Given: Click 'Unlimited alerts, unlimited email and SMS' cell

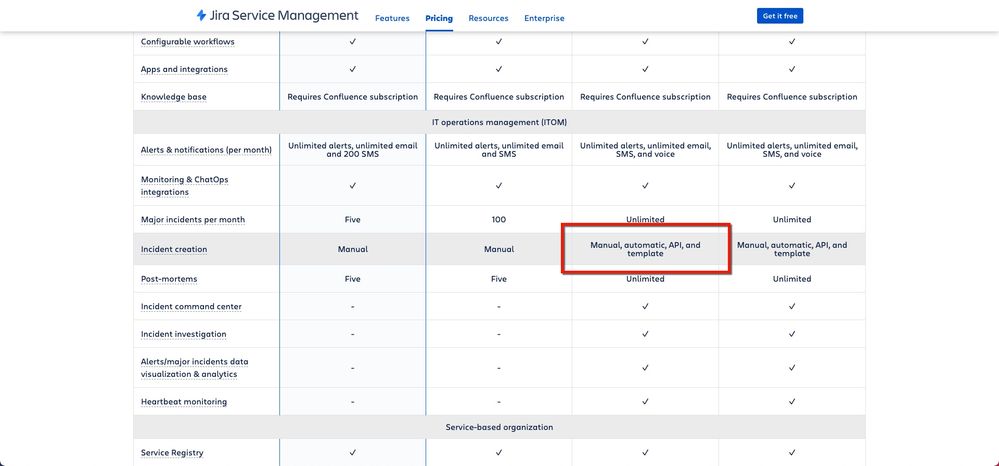Looking at the screenshot, I should [499, 150].
